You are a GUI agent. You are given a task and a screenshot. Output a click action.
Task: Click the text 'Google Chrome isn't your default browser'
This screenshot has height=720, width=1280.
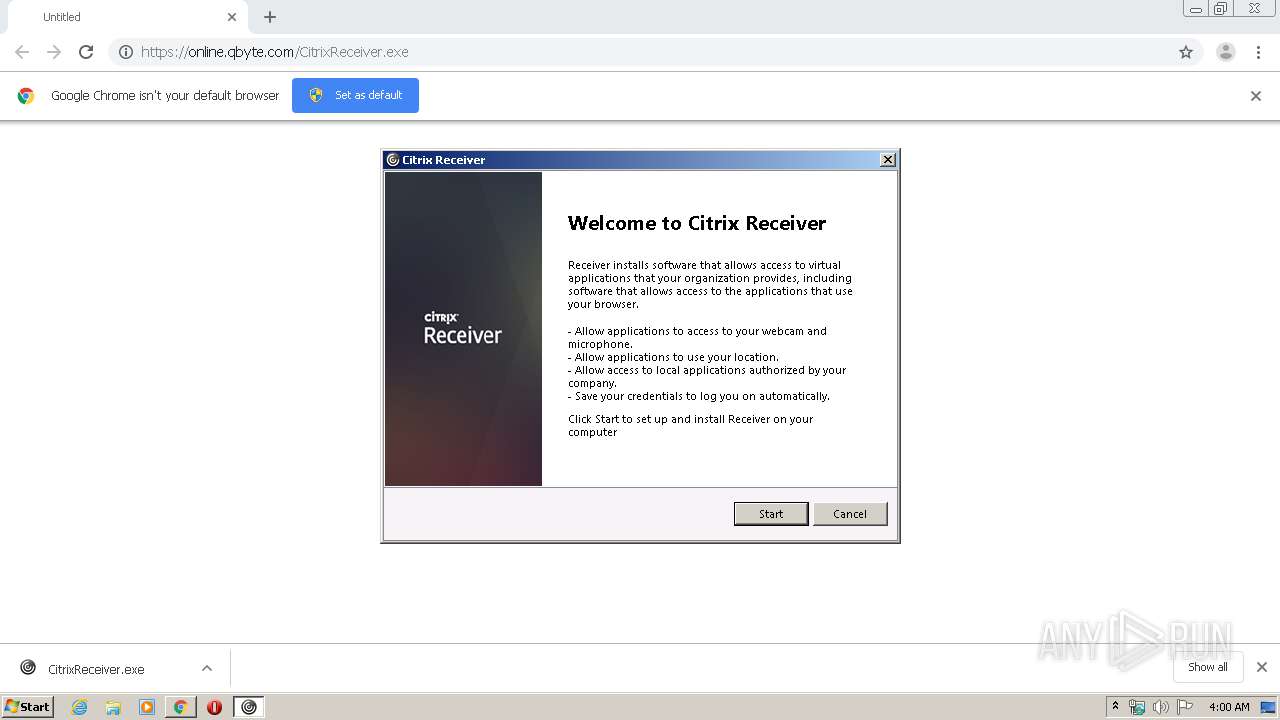coord(165,96)
